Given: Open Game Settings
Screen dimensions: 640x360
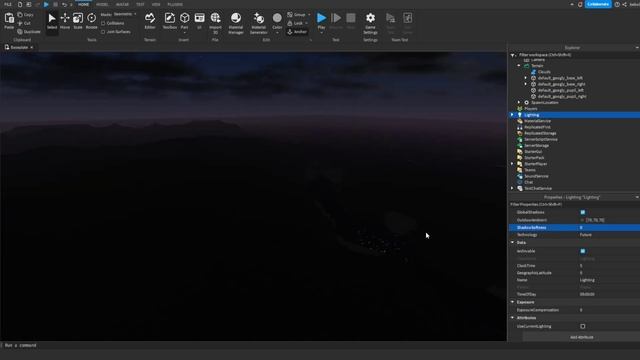Looking at the screenshot, I should click(x=370, y=23).
